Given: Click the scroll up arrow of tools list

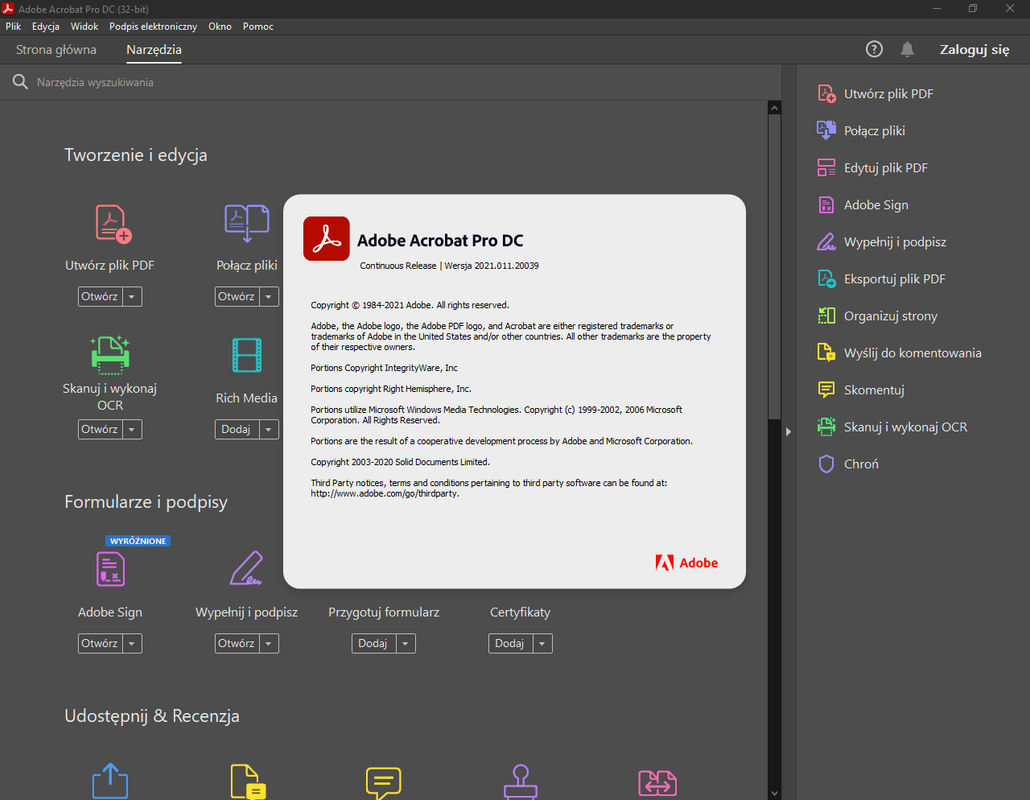Looking at the screenshot, I should [x=774, y=108].
